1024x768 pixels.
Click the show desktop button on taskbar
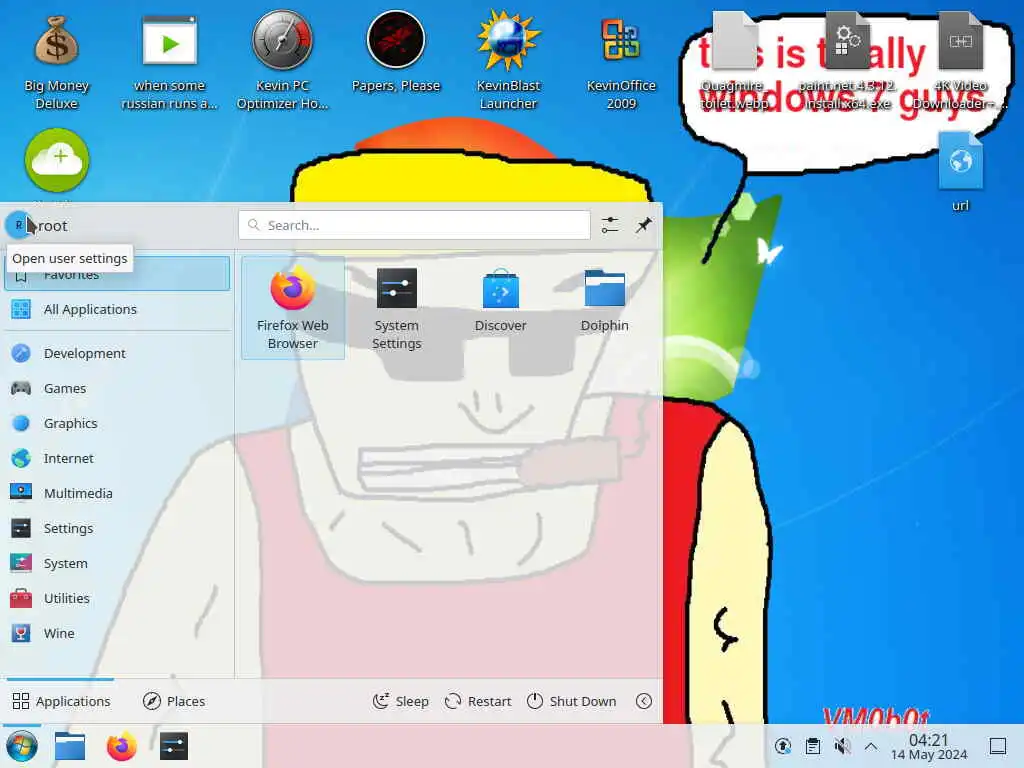pos(998,746)
